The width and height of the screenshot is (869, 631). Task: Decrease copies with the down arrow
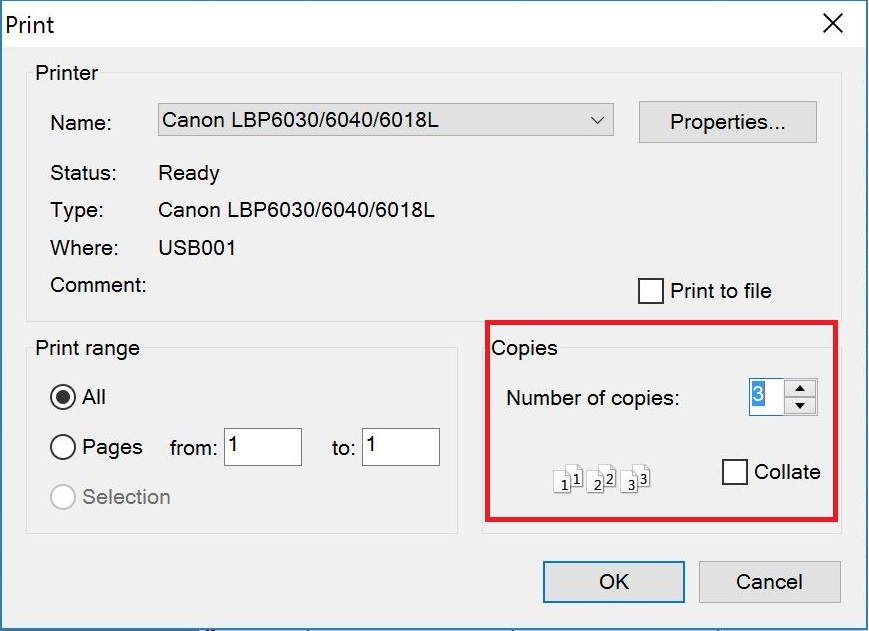[x=800, y=406]
